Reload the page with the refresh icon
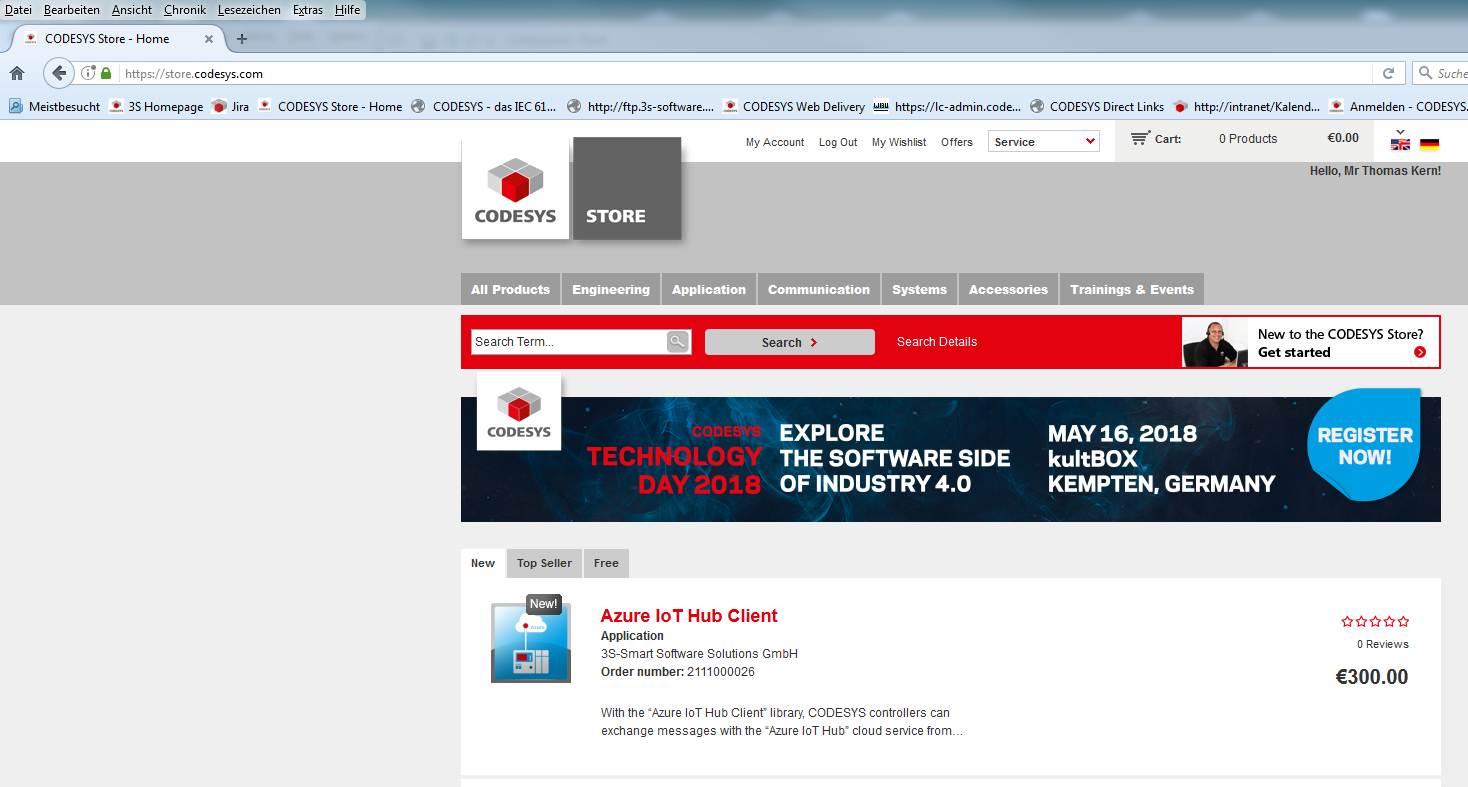 pos(1388,73)
